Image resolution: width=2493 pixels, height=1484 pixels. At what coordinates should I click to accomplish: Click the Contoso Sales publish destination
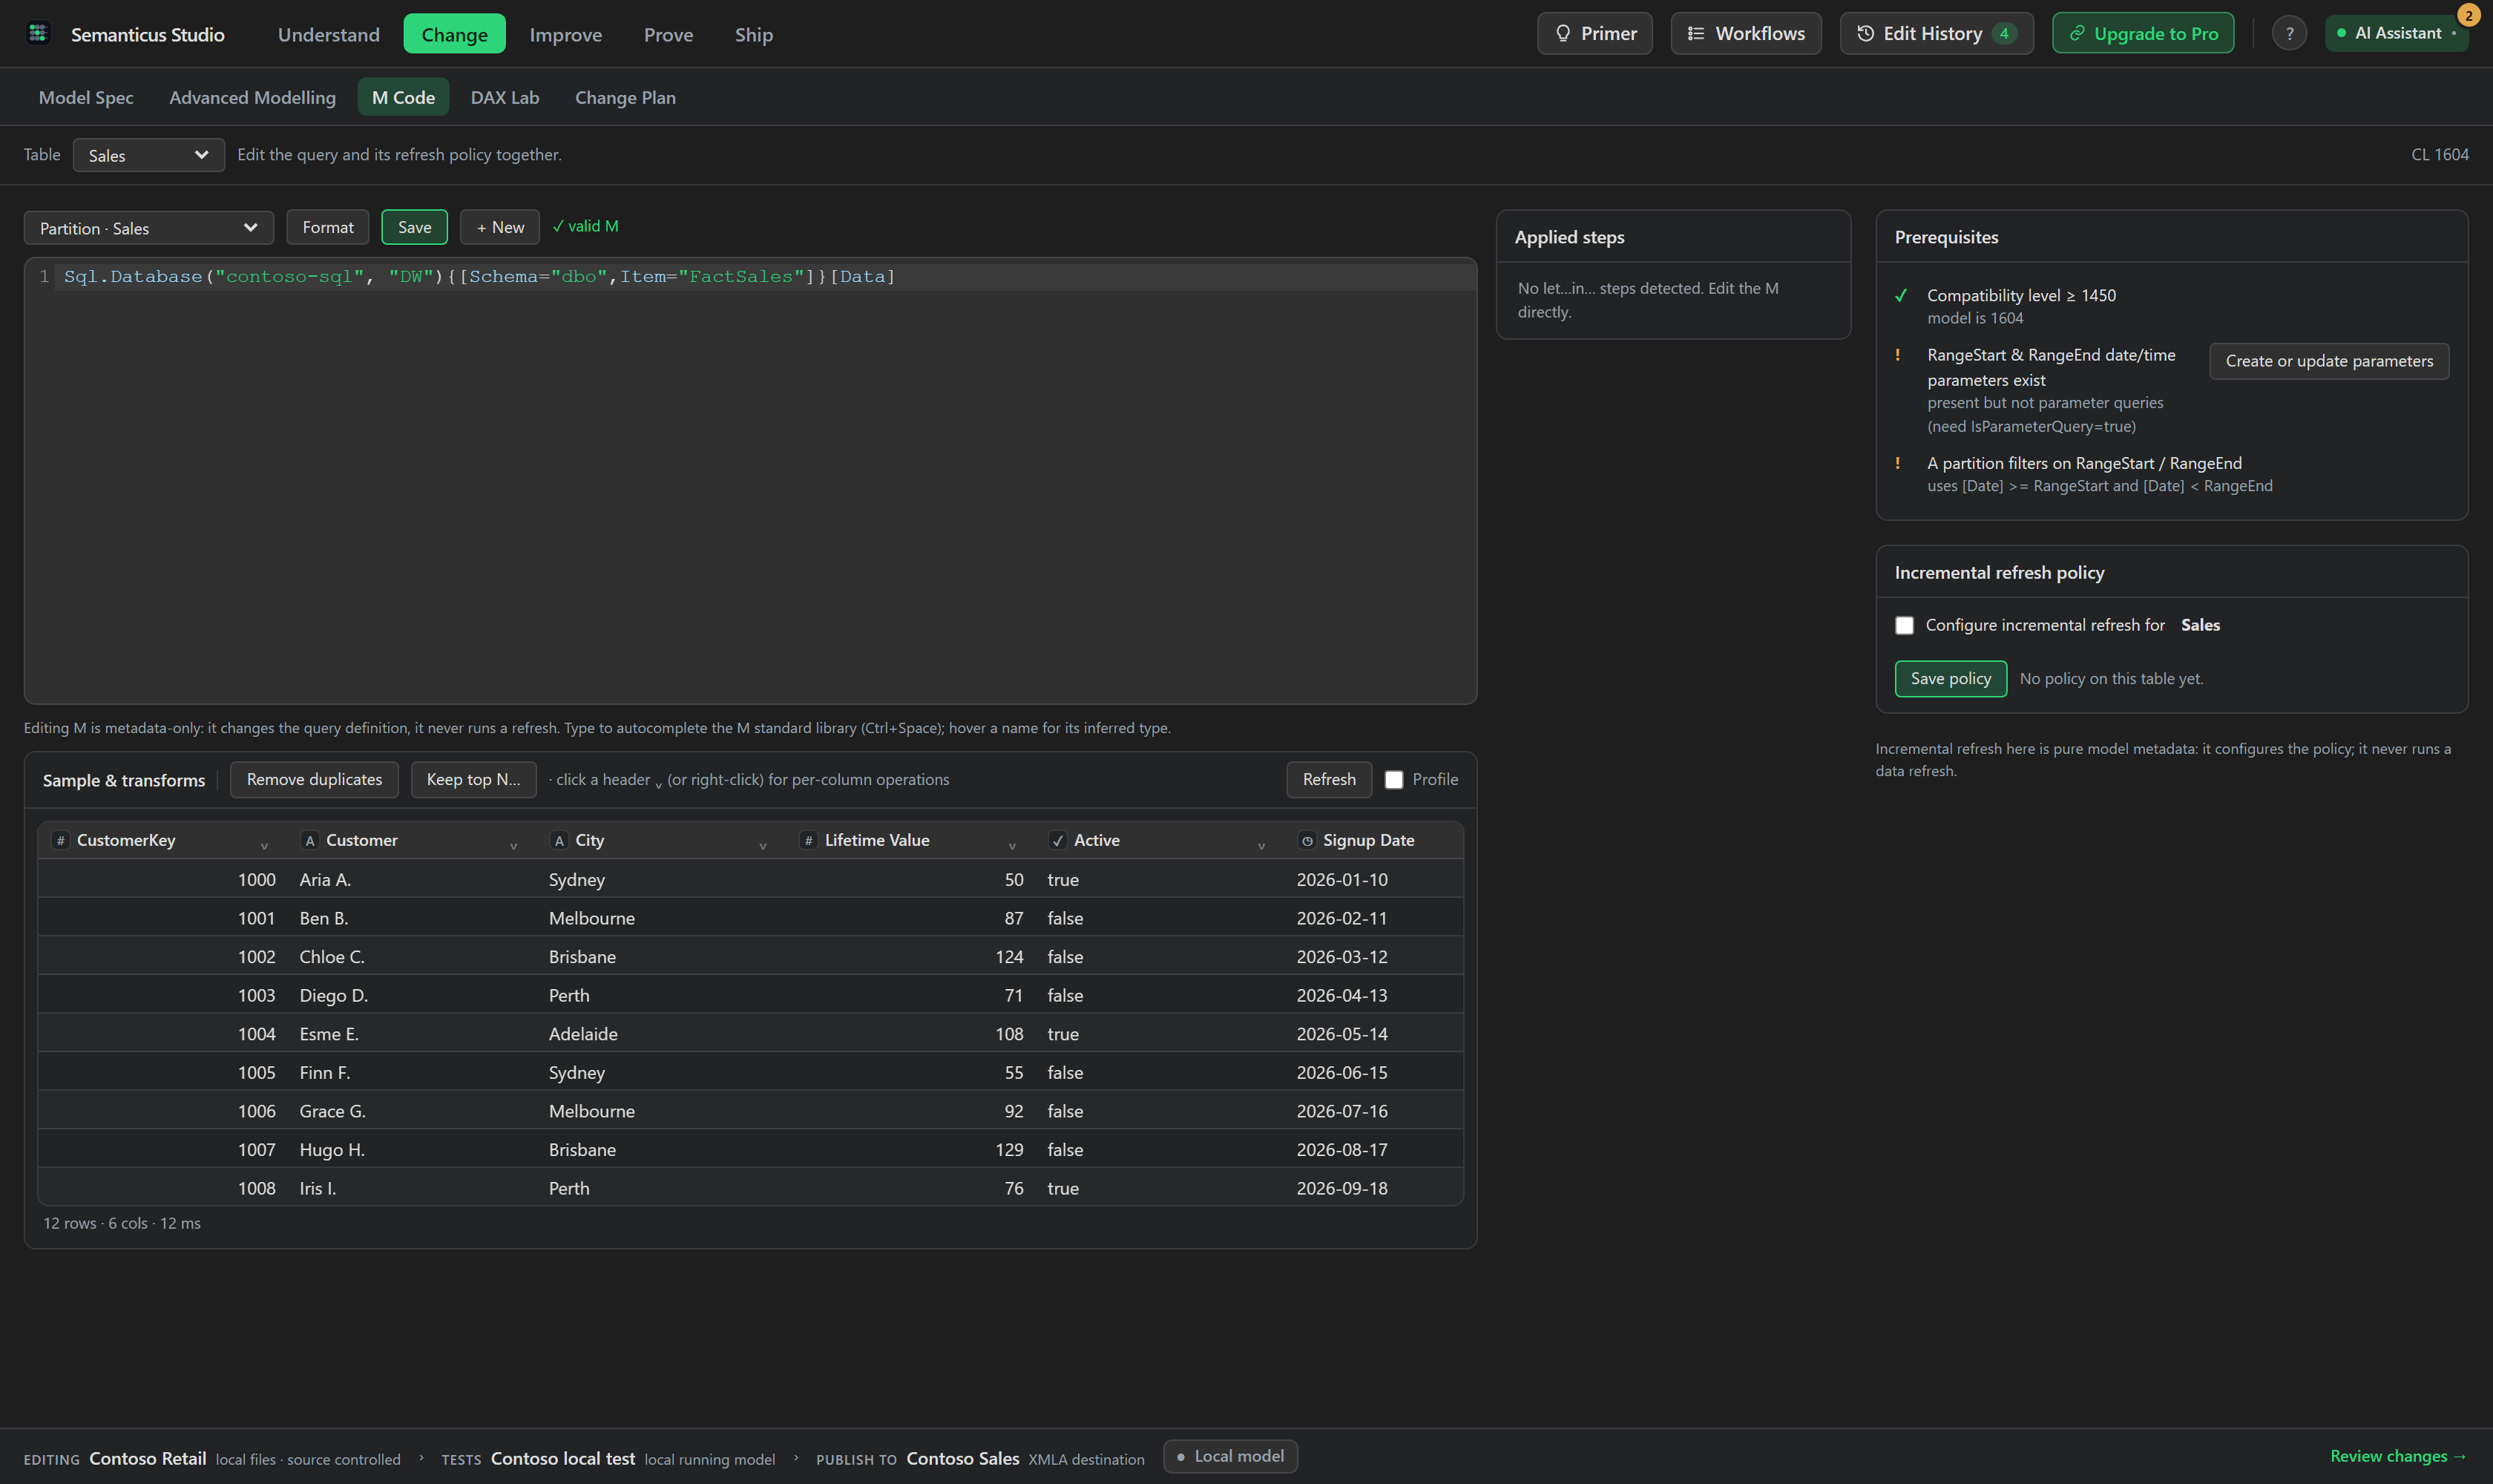coord(962,1458)
